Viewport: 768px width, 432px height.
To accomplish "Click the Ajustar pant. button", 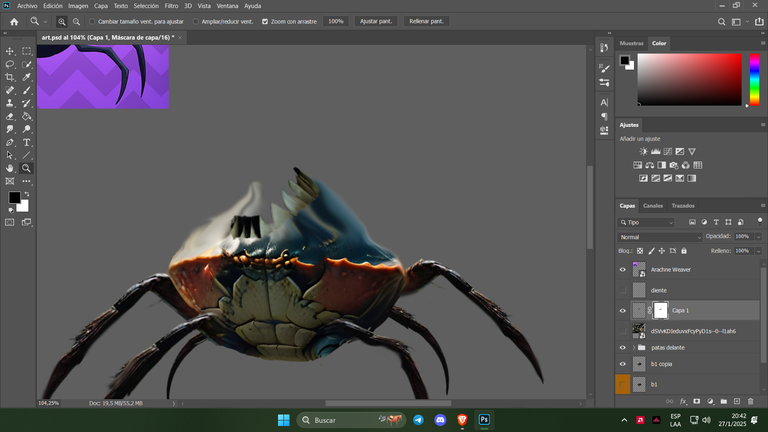I will tap(376, 22).
